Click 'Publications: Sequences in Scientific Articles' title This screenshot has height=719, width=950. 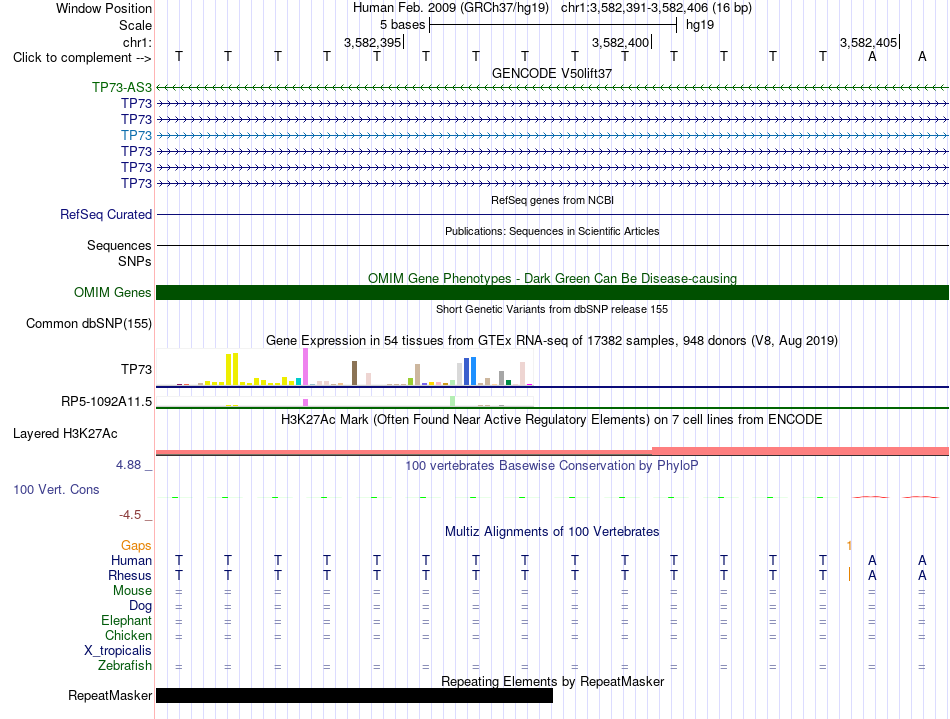point(552,231)
